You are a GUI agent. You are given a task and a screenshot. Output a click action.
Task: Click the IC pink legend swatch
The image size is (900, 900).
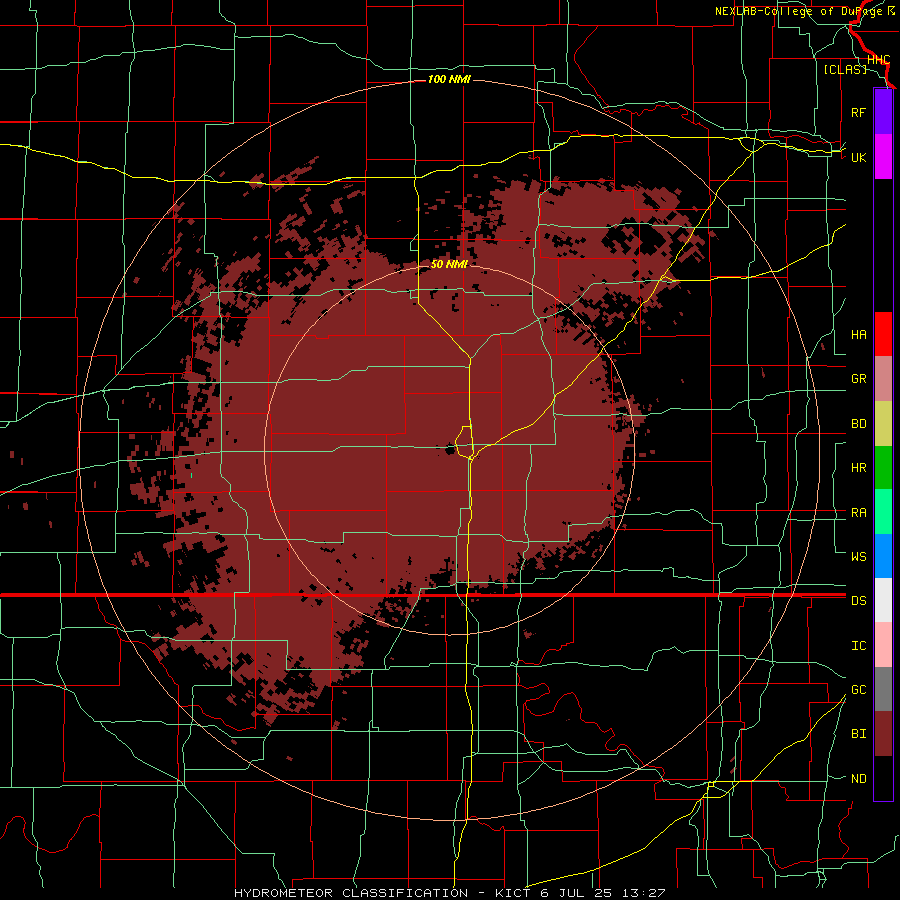click(883, 645)
